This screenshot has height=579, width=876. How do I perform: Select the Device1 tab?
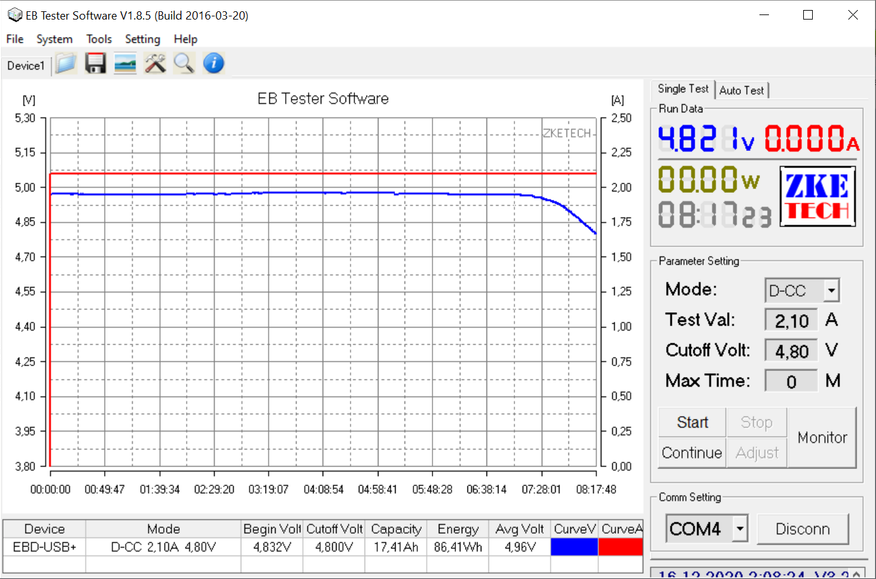tap(26, 66)
